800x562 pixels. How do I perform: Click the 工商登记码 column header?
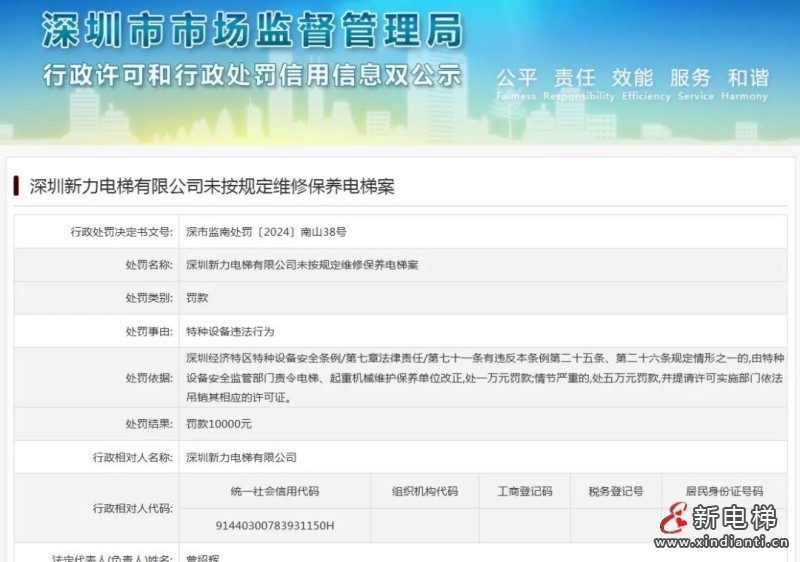pyautogui.click(x=525, y=491)
